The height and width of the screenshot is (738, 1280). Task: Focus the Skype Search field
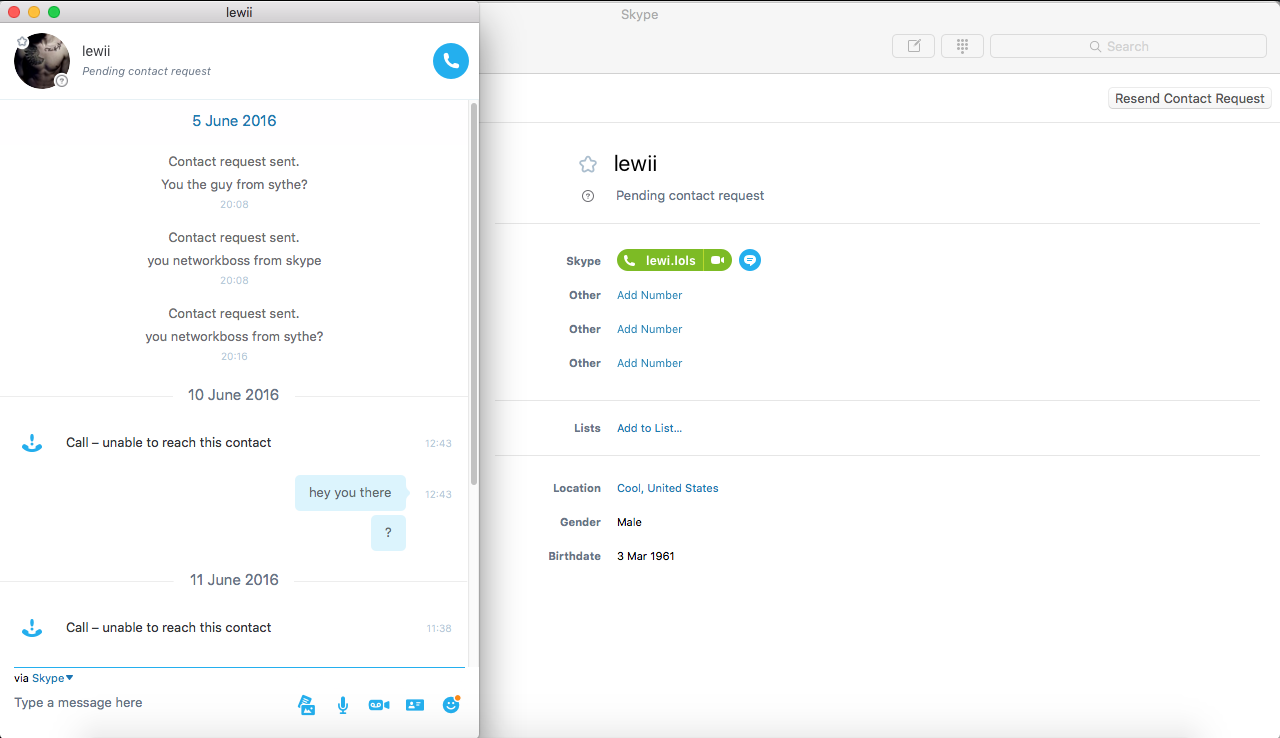click(1128, 46)
